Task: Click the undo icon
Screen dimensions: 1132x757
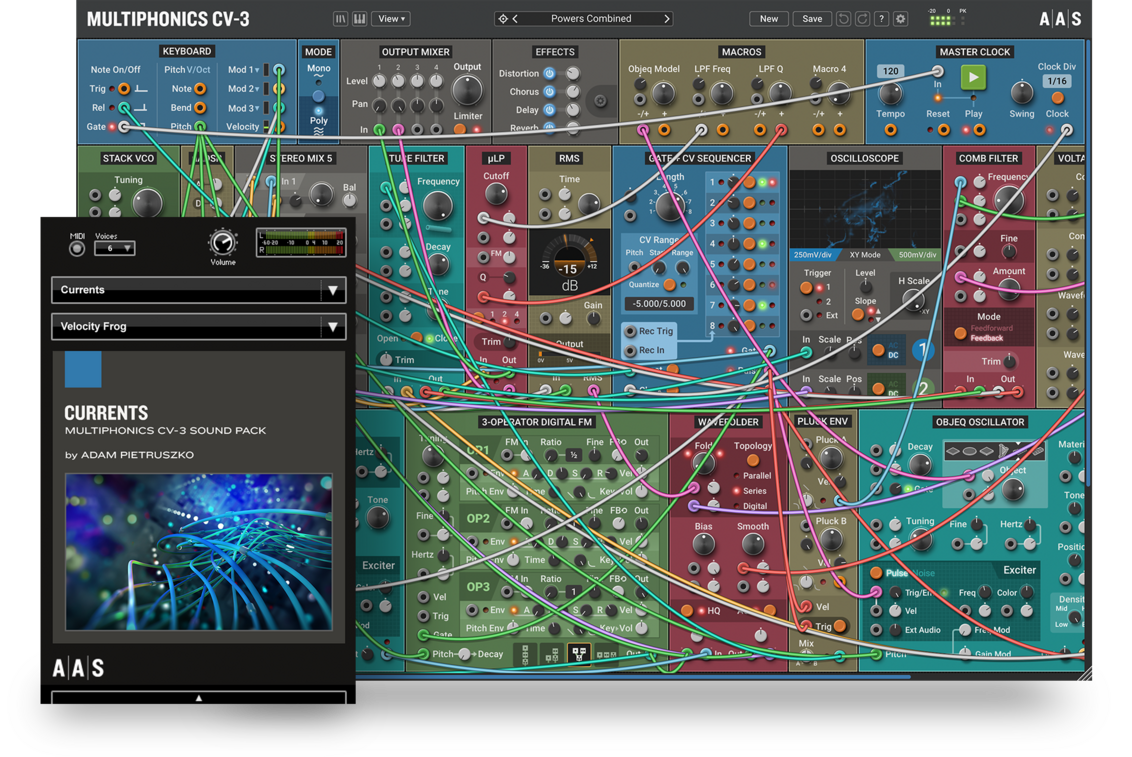Action: (843, 19)
